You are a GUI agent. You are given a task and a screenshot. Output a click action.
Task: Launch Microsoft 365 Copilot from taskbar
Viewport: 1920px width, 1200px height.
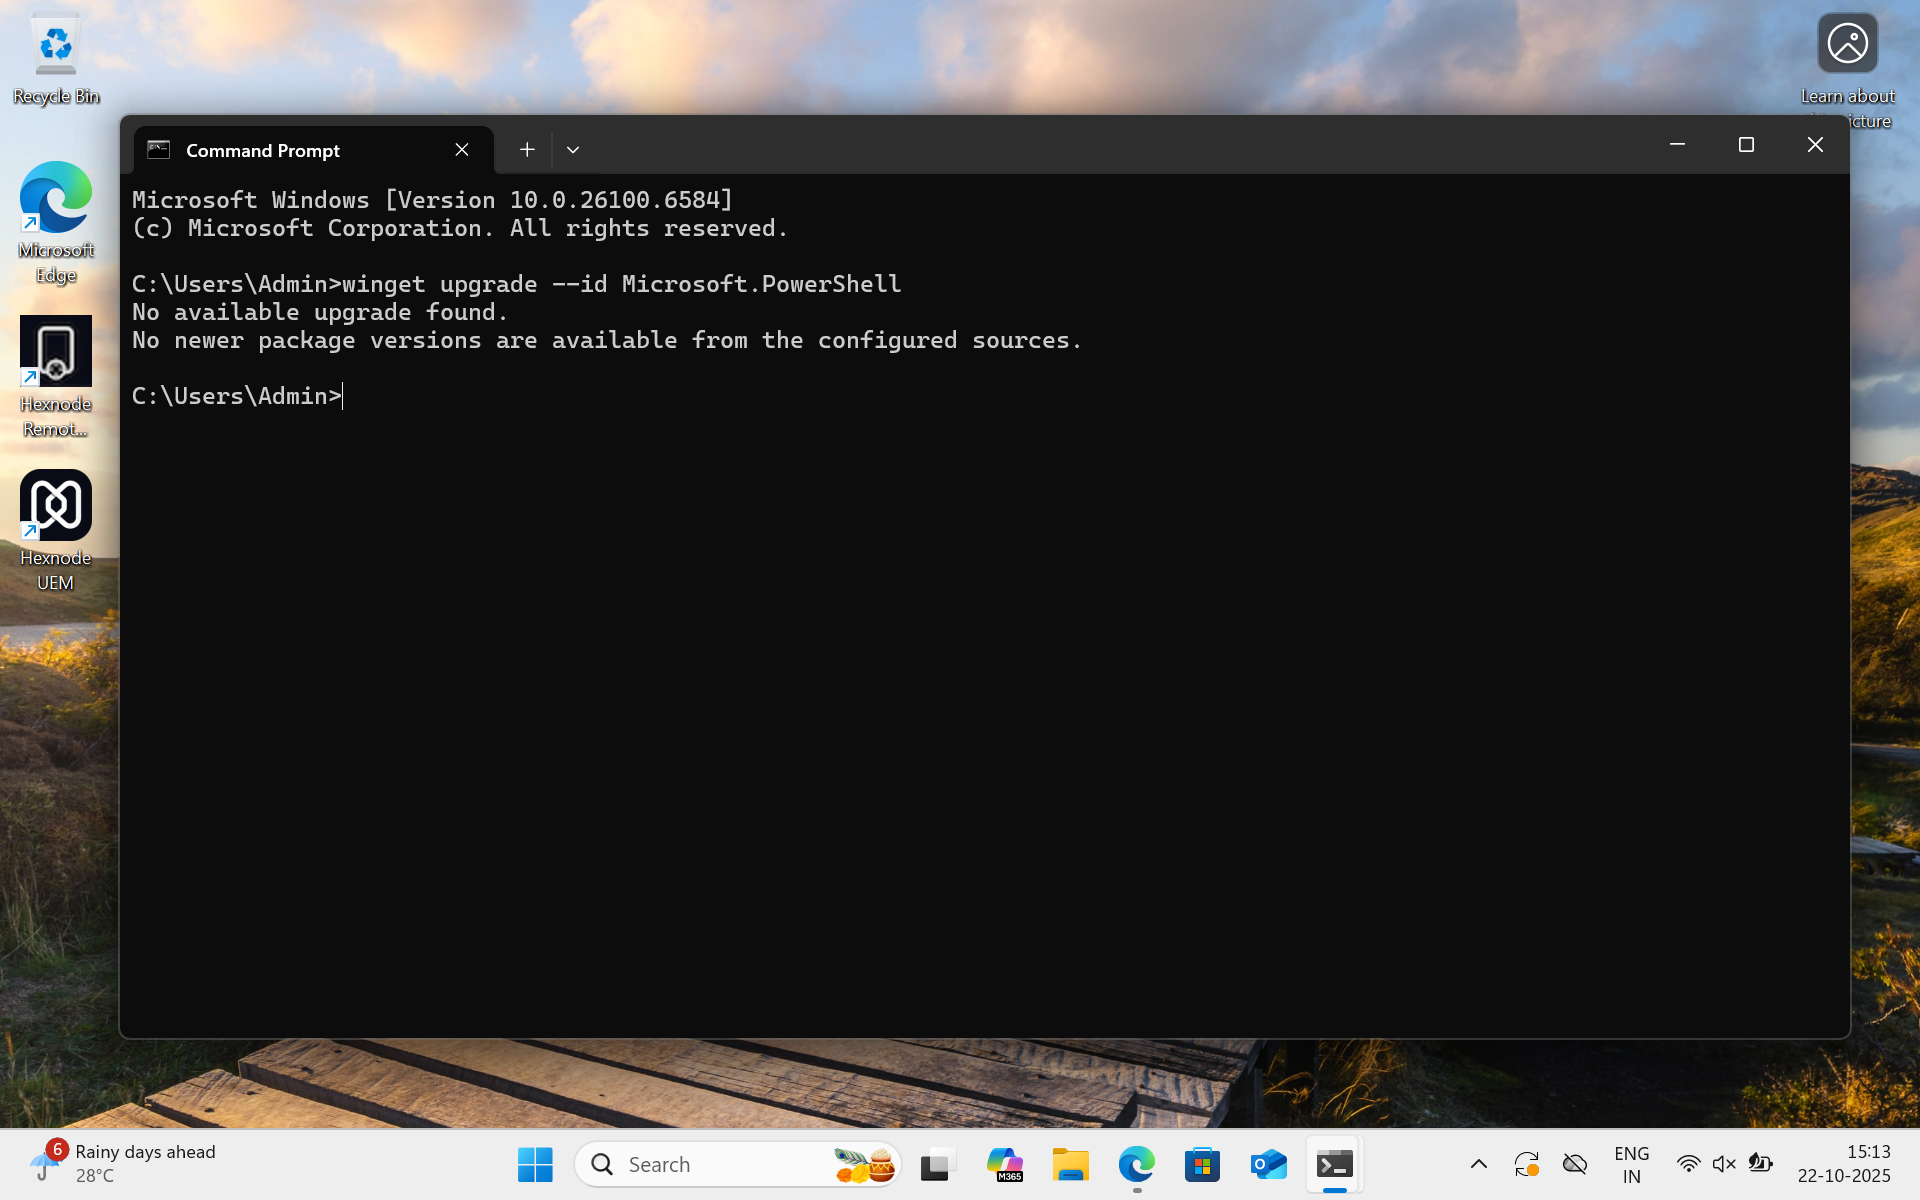[1004, 1164]
